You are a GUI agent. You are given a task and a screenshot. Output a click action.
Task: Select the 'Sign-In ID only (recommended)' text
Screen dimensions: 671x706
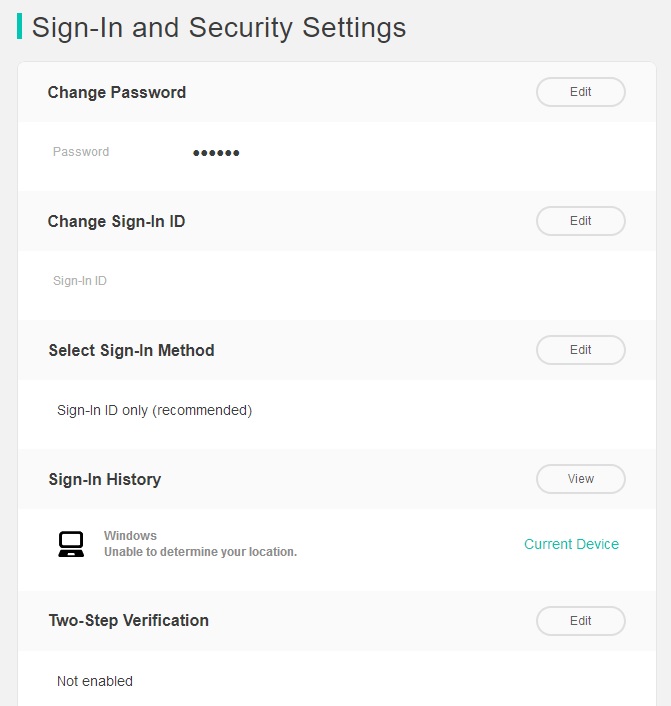click(x=154, y=410)
